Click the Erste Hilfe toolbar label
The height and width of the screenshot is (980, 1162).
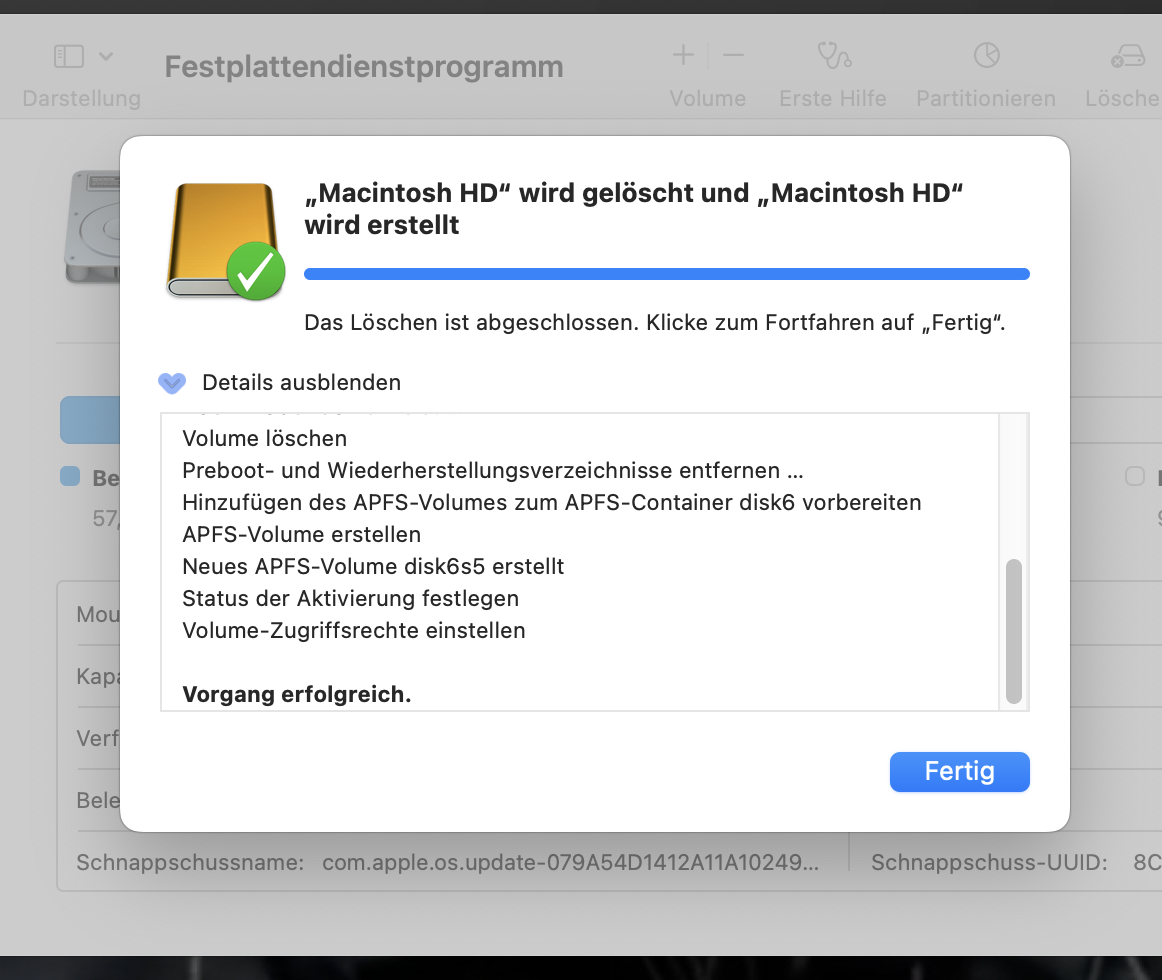tap(832, 99)
